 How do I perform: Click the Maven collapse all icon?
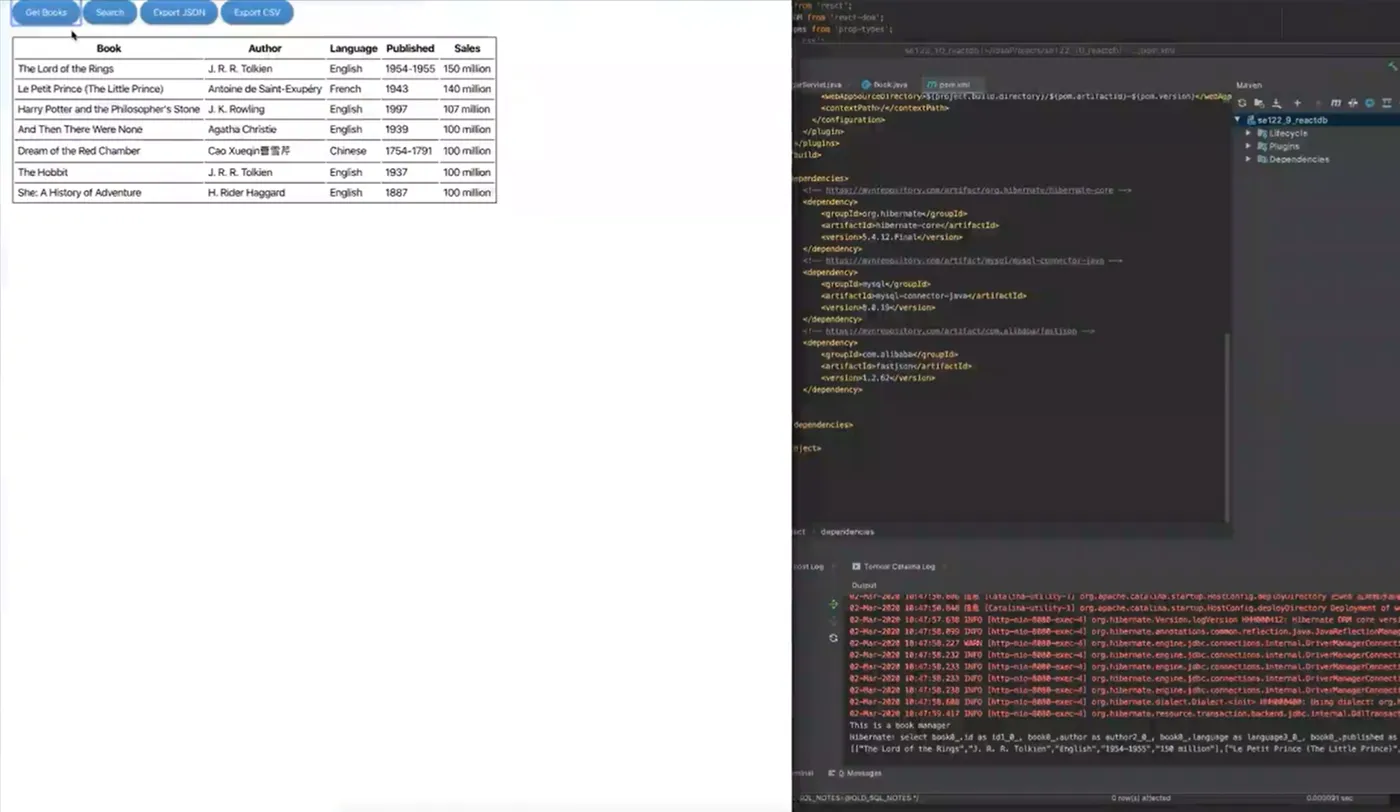coord(1386,103)
